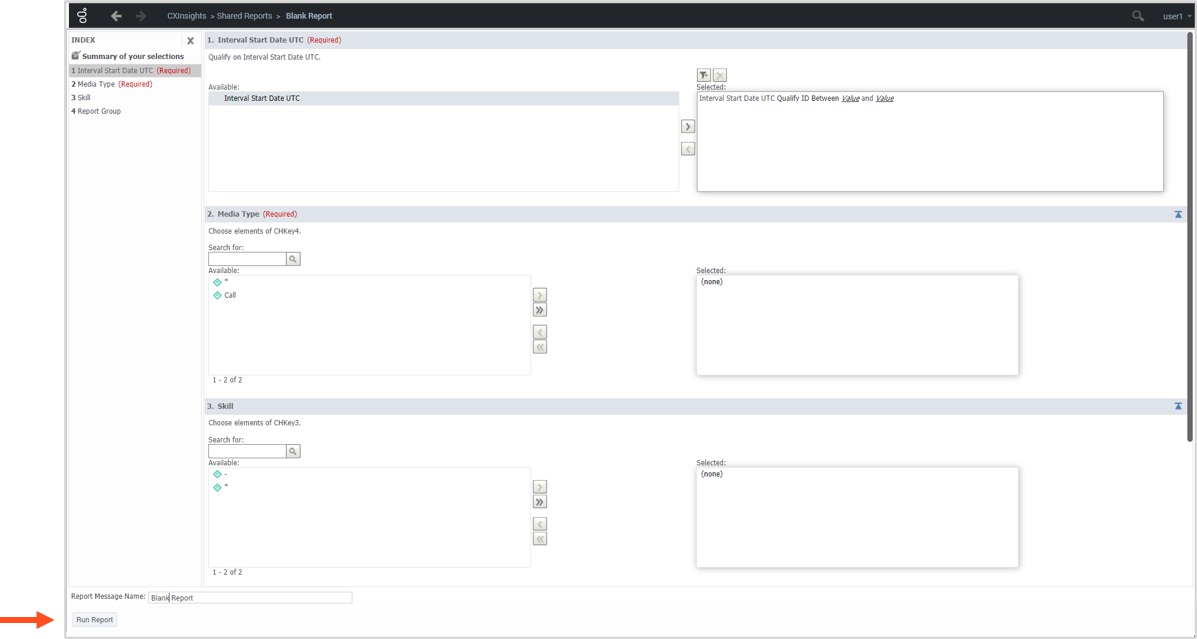This screenshot has height=639, width=1197.
Task: Add all Skill elements to Selected
Action: pos(540,502)
